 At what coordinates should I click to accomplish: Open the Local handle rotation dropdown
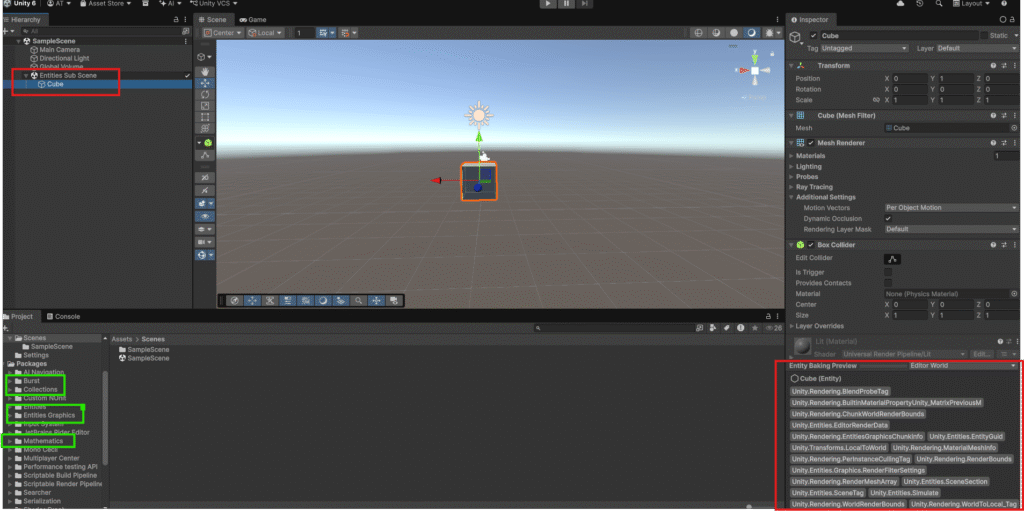(x=265, y=33)
